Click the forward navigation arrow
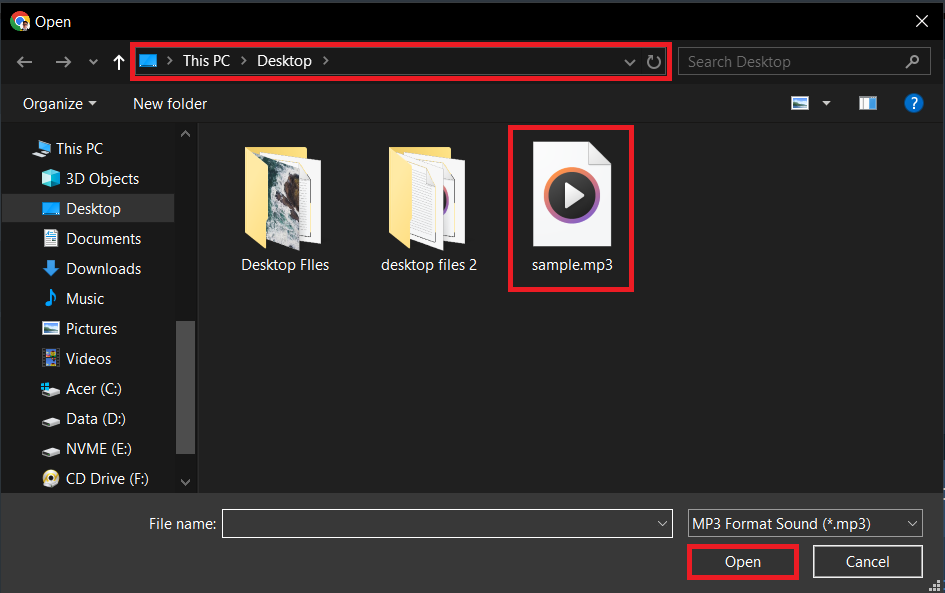The height and width of the screenshot is (593, 945). 63,61
